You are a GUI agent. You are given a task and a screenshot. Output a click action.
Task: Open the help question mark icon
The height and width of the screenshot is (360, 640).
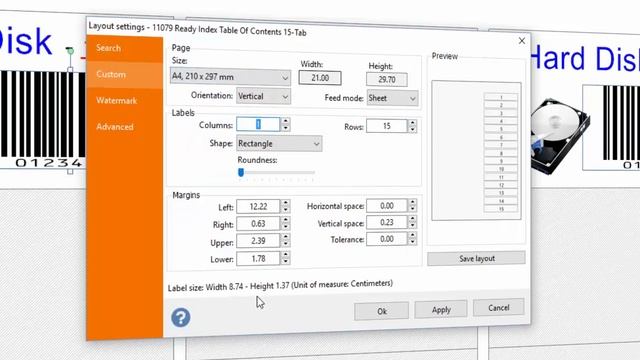[180, 317]
